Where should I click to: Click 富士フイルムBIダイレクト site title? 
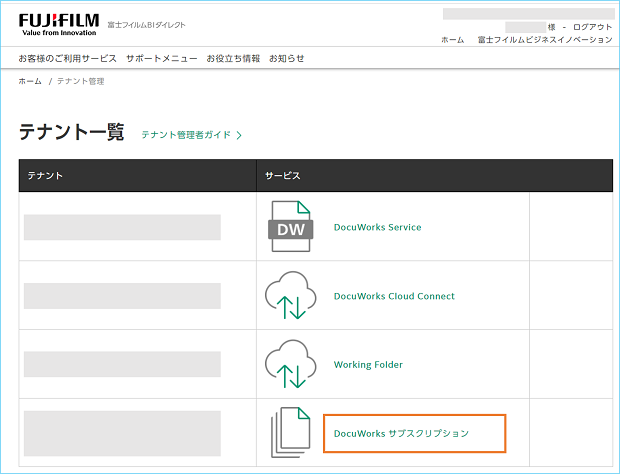point(146,25)
